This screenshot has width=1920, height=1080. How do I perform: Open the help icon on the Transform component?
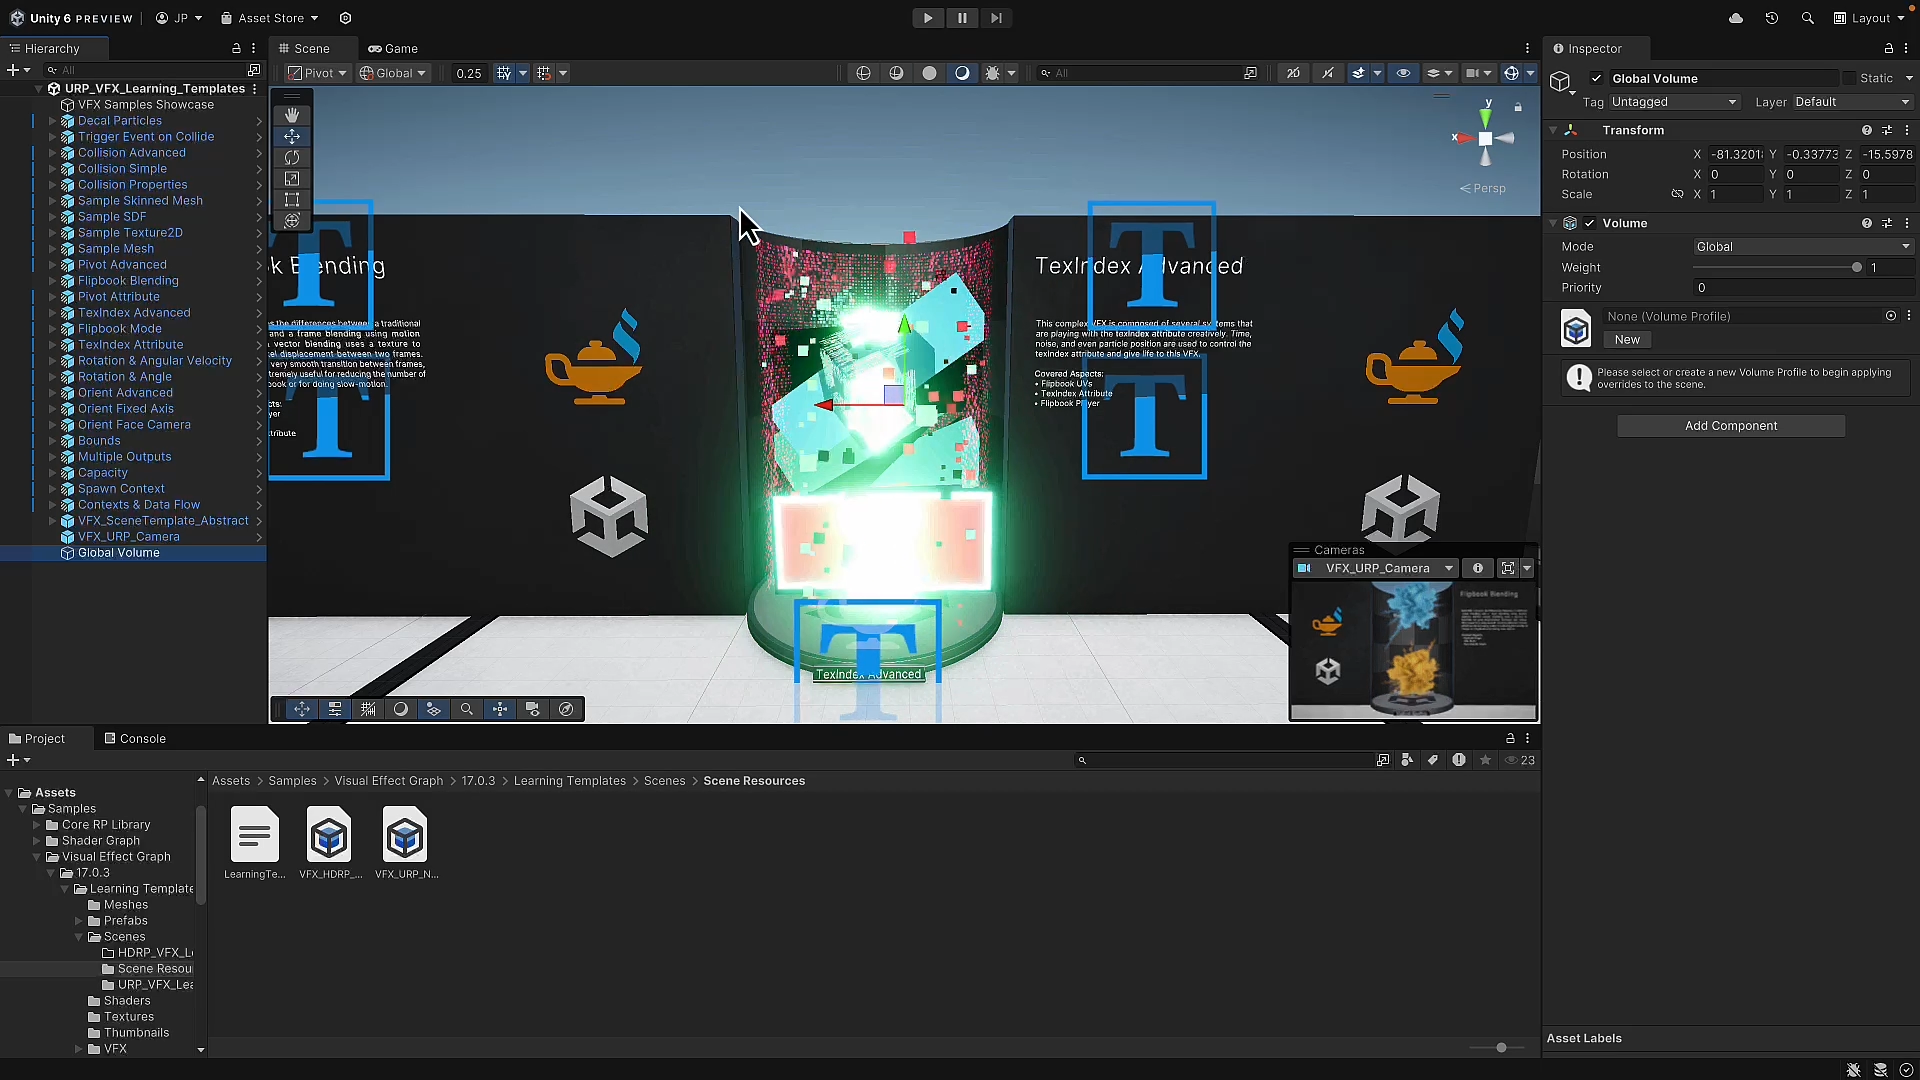pos(1866,130)
